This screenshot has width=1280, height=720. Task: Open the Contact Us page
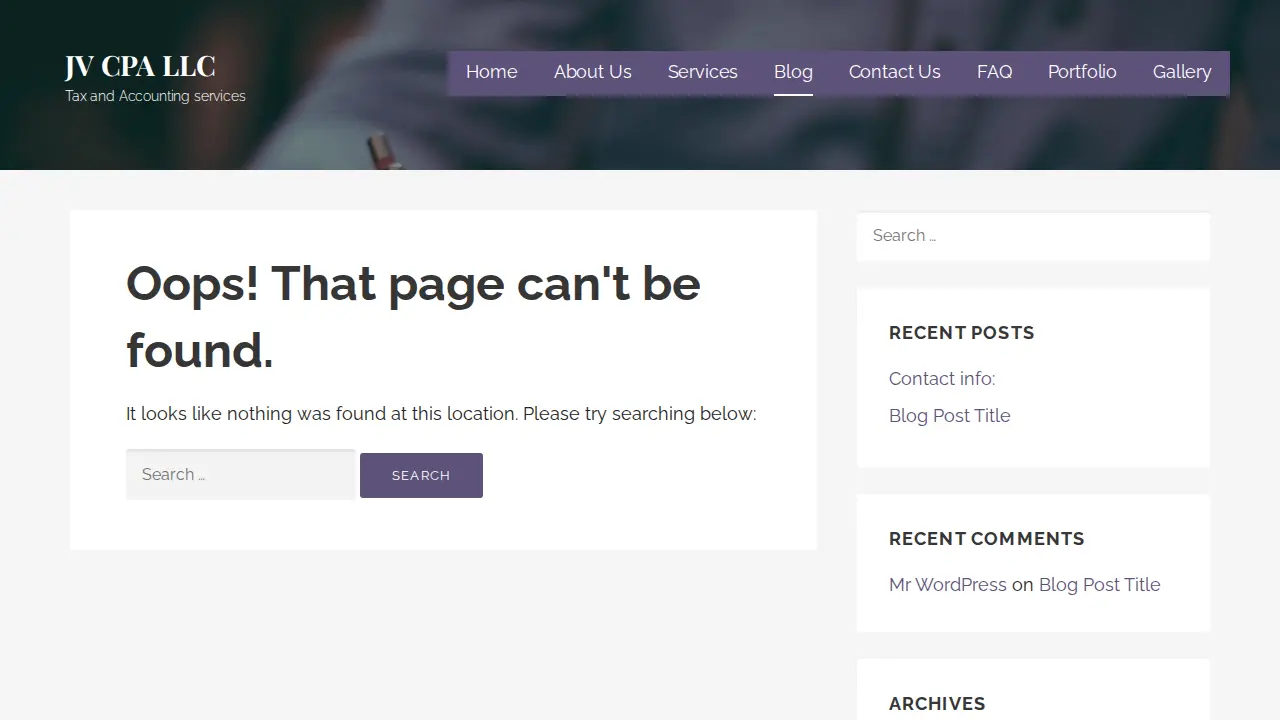(x=894, y=72)
